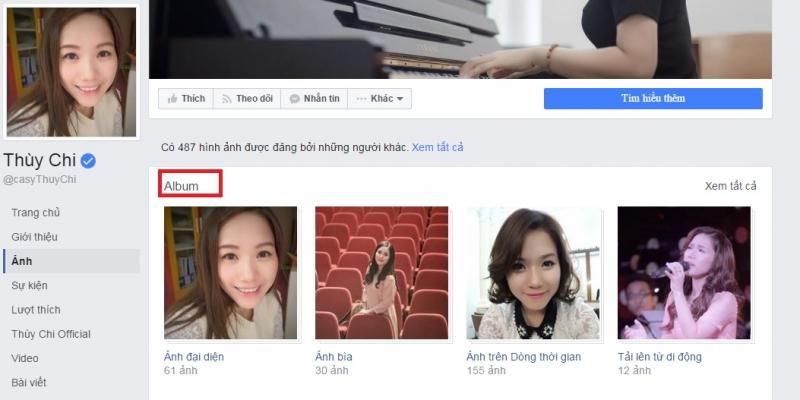Screen dimensions: 800x400
Task: Open Trang chủ in the sidebar
Action: coord(36,213)
